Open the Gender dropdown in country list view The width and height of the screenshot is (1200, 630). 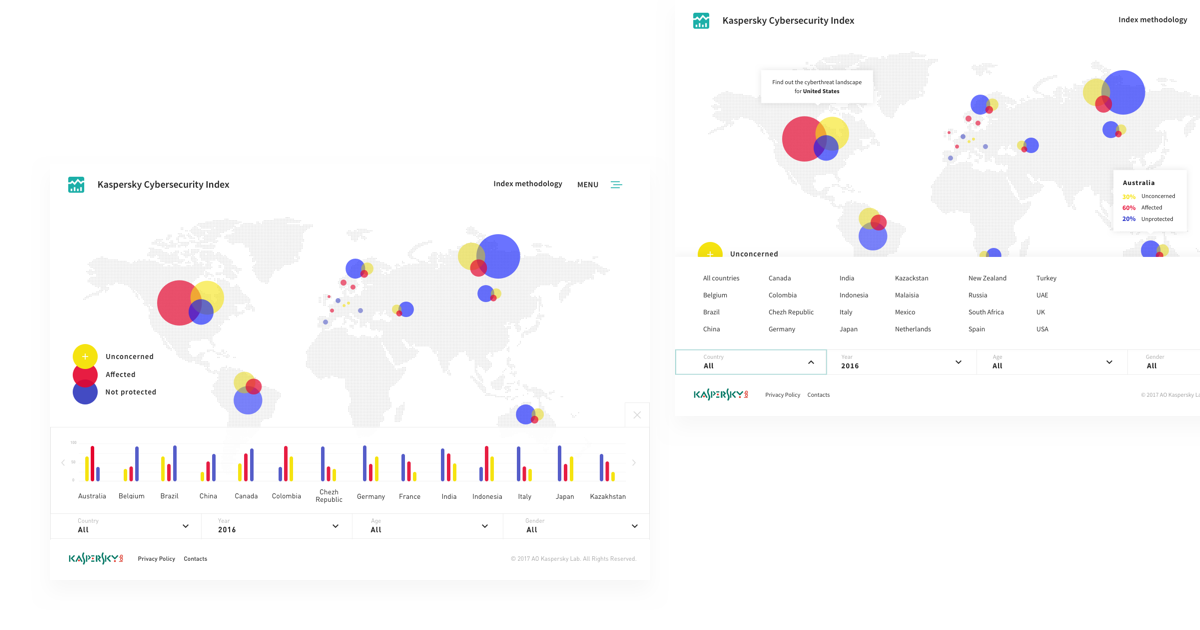tap(1164, 362)
